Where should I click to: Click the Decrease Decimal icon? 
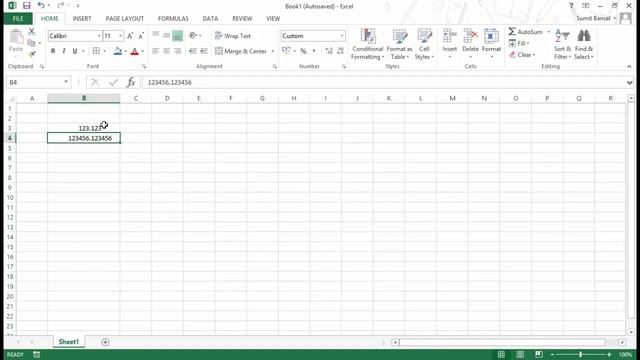340,51
